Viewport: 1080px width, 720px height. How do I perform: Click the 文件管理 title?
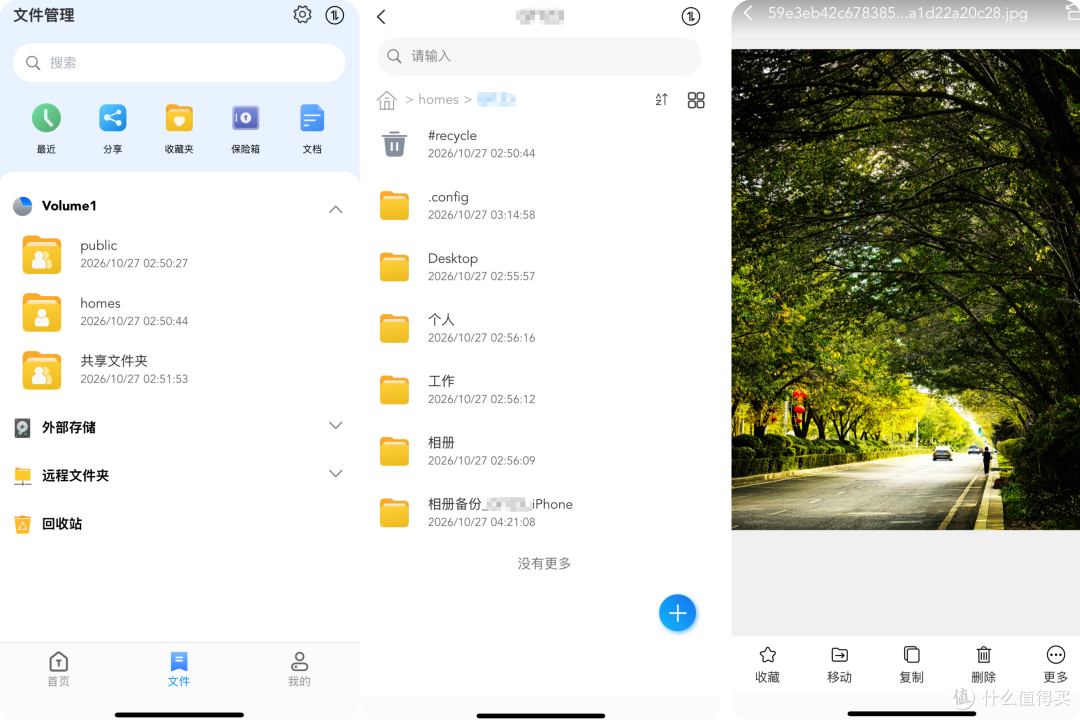(x=44, y=15)
